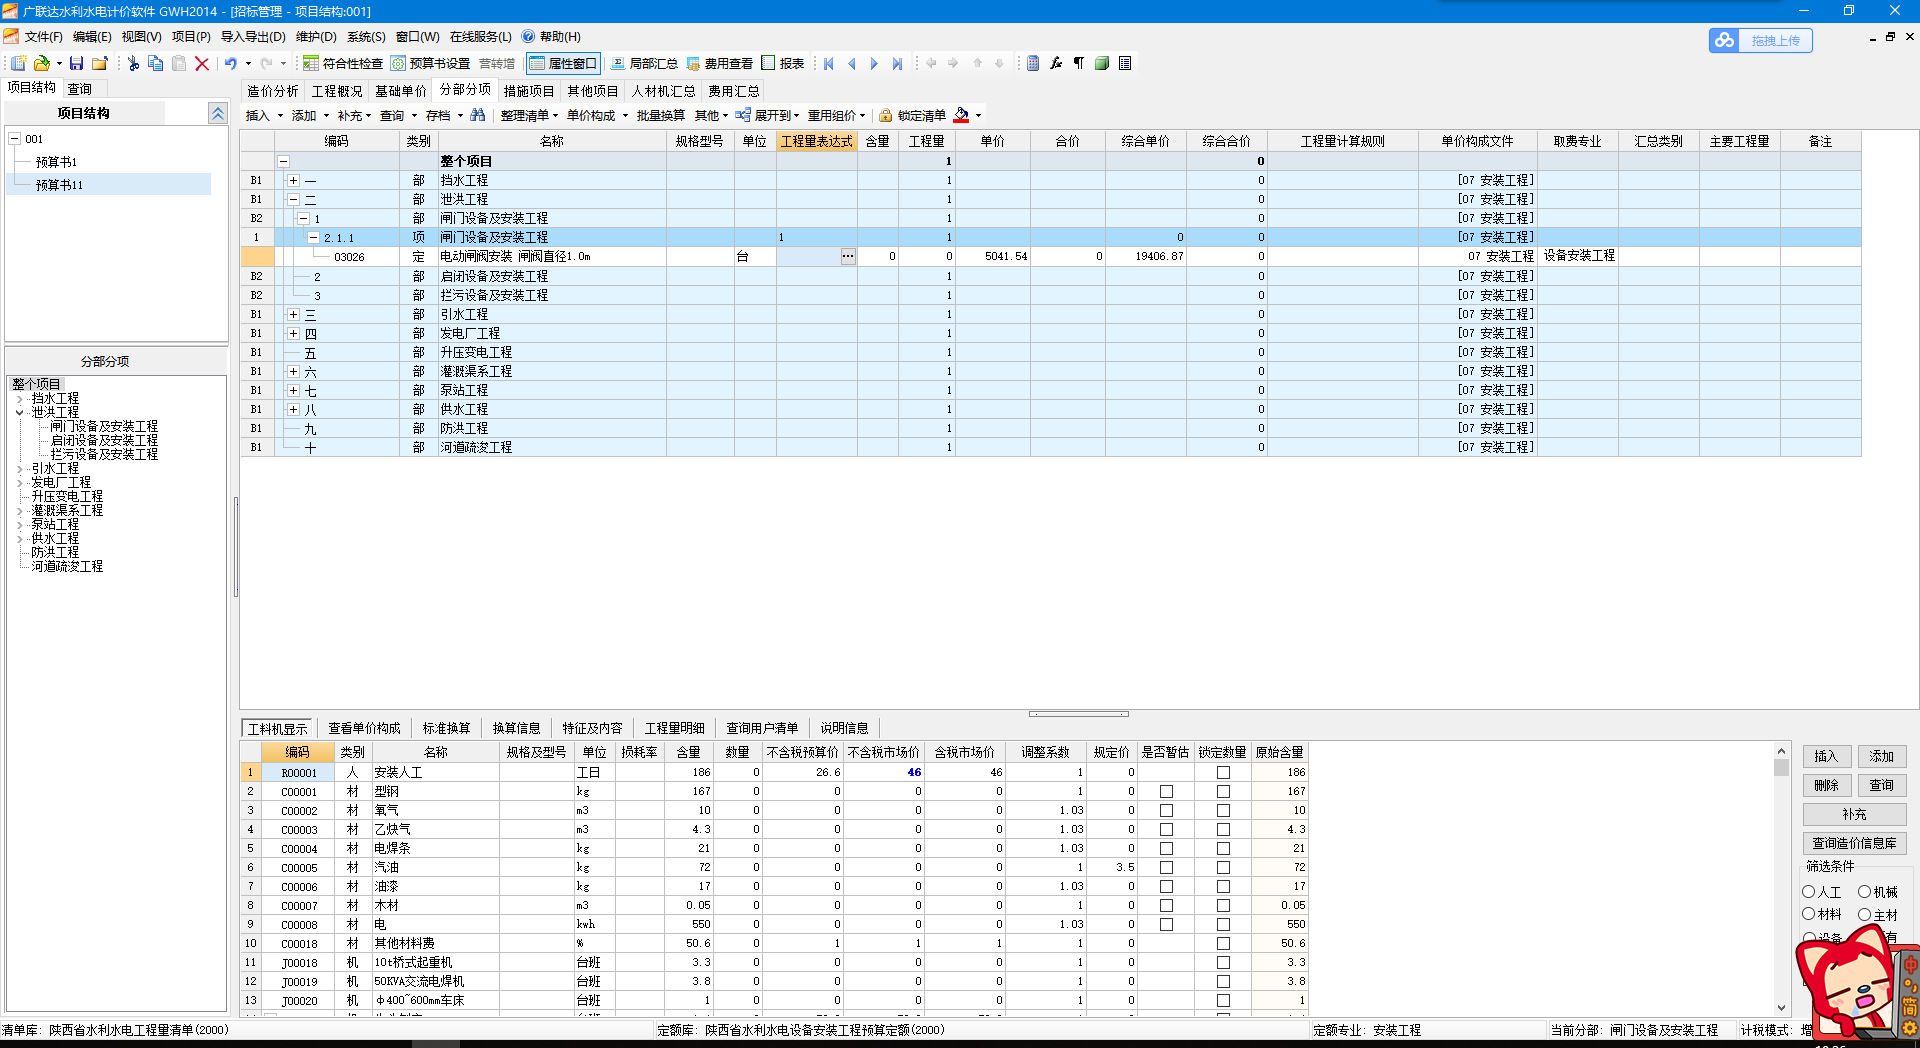The image size is (1920, 1048).
Task: Toggle 是否暂估 checkbox for 氧气
Action: tap(1166, 811)
